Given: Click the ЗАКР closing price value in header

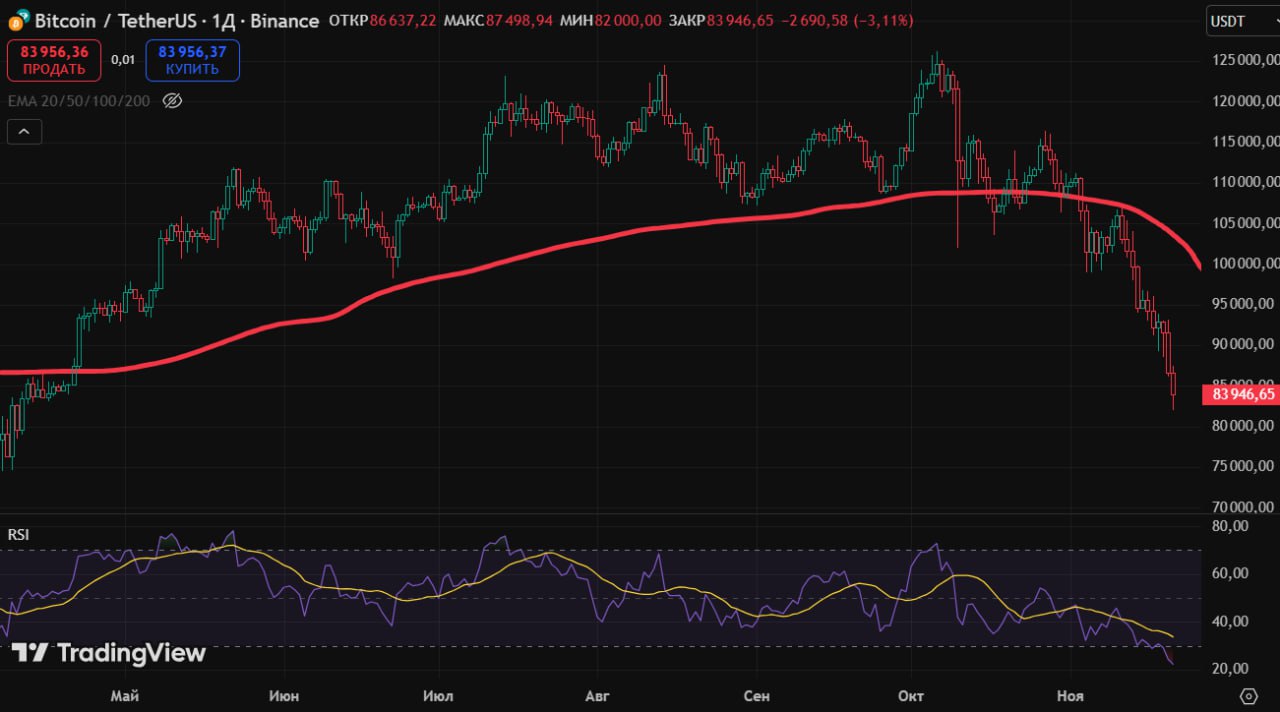Looking at the screenshot, I should pyautogui.click(x=740, y=20).
